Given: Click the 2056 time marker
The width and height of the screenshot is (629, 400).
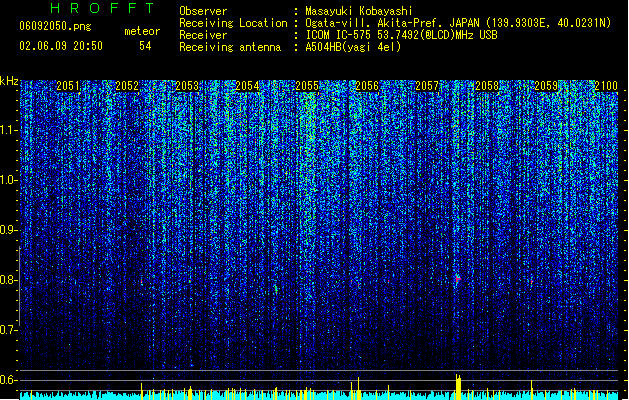Looking at the screenshot, I should (x=367, y=86).
